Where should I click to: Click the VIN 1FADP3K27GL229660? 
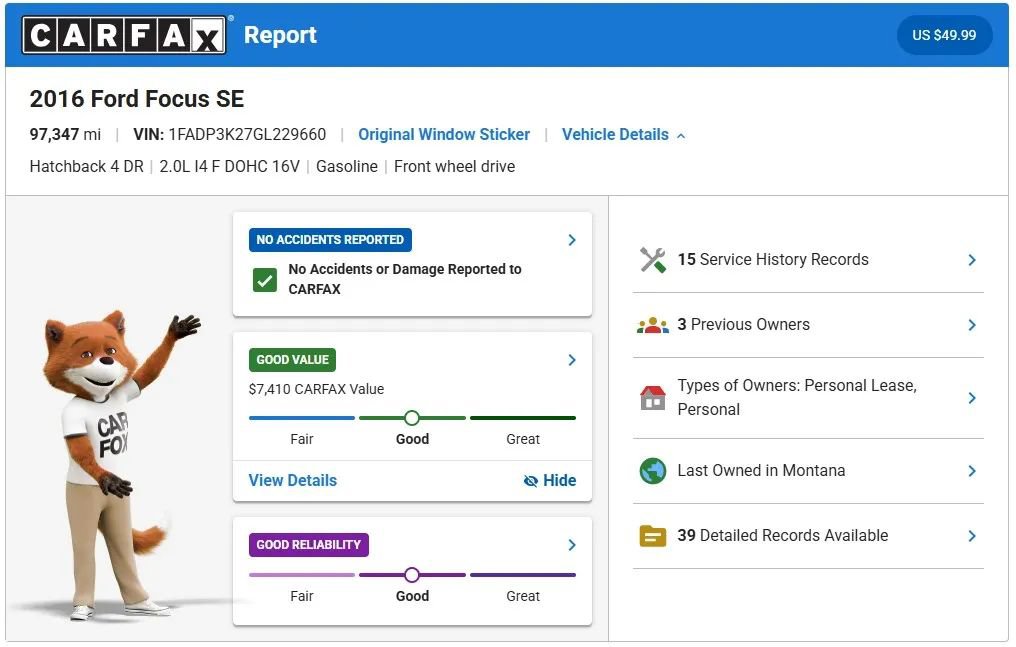pyautogui.click(x=229, y=135)
